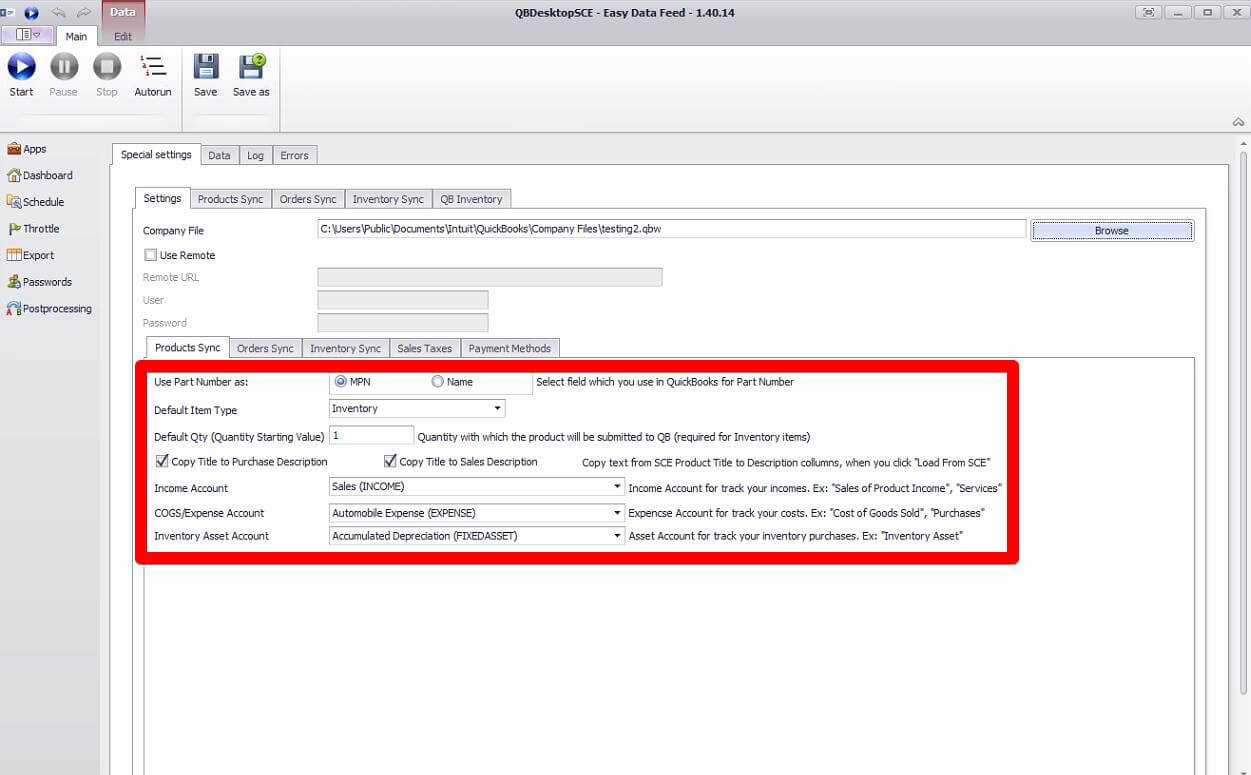Open Schedule in the left sidebar

point(35,202)
